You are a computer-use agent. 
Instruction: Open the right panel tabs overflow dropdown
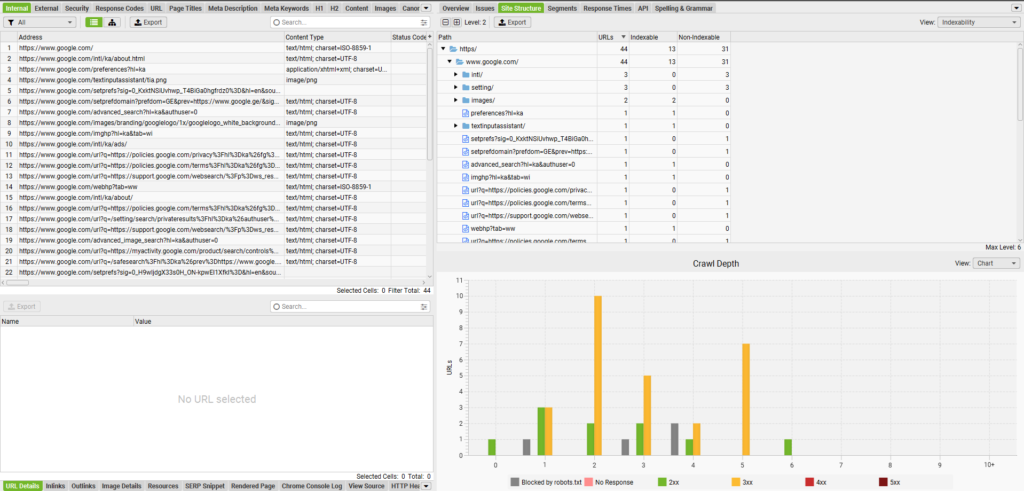(x=1016, y=8)
